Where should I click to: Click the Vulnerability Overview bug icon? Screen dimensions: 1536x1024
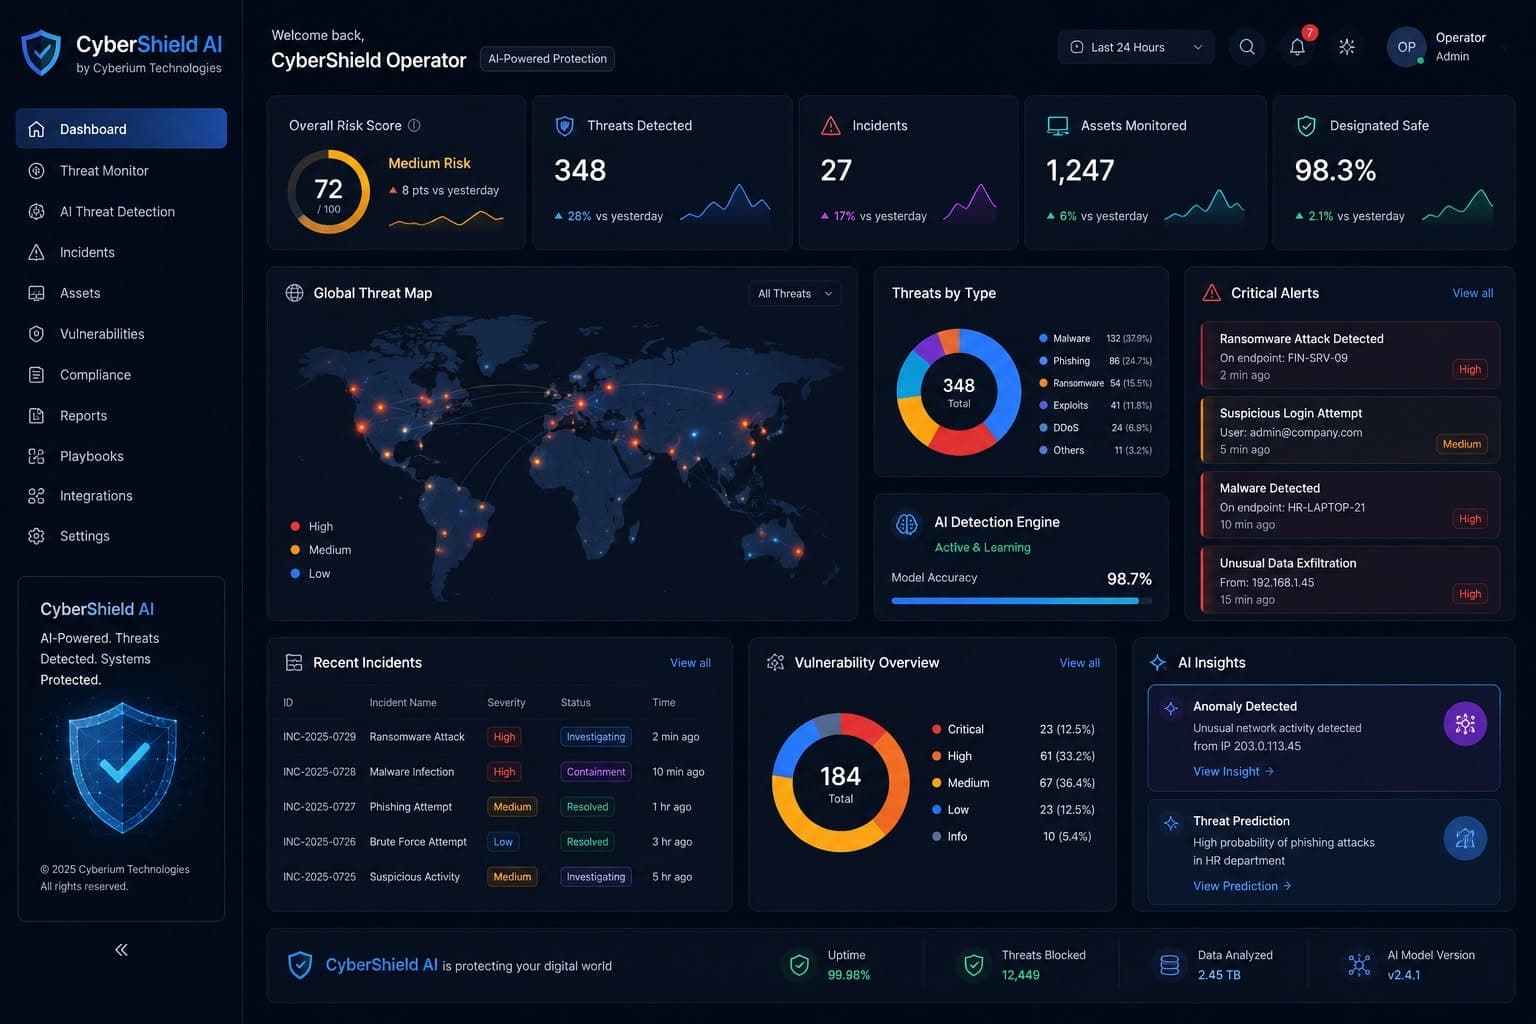pos(775,662)
